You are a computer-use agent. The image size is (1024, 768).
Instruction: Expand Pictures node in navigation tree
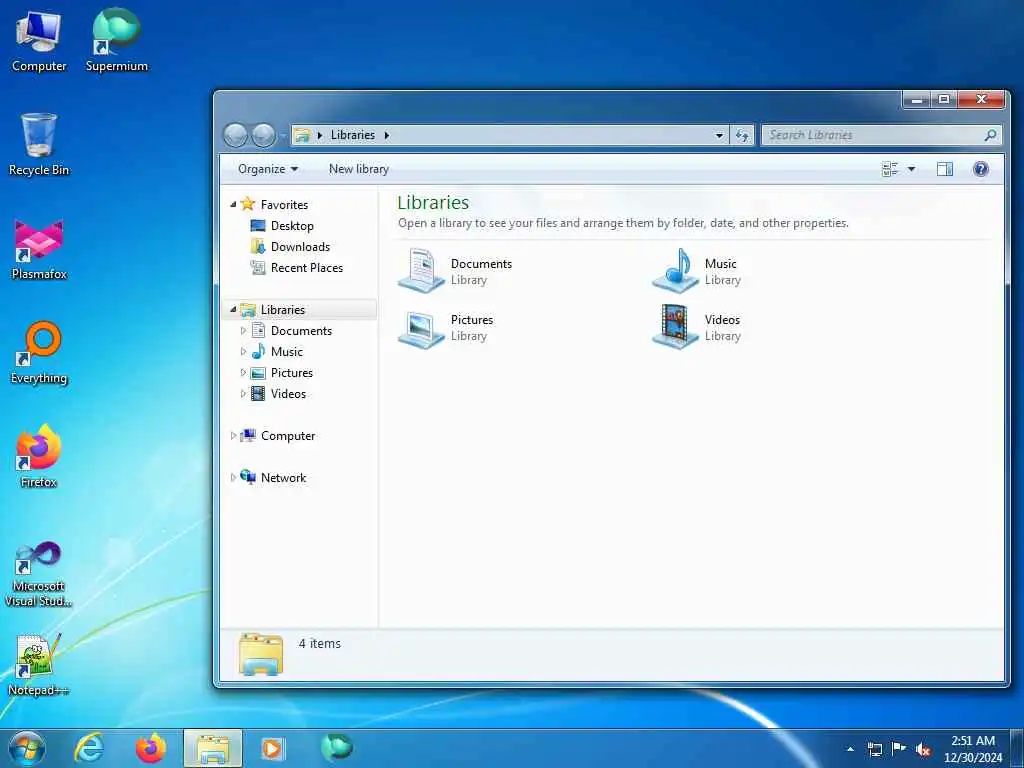243,372
